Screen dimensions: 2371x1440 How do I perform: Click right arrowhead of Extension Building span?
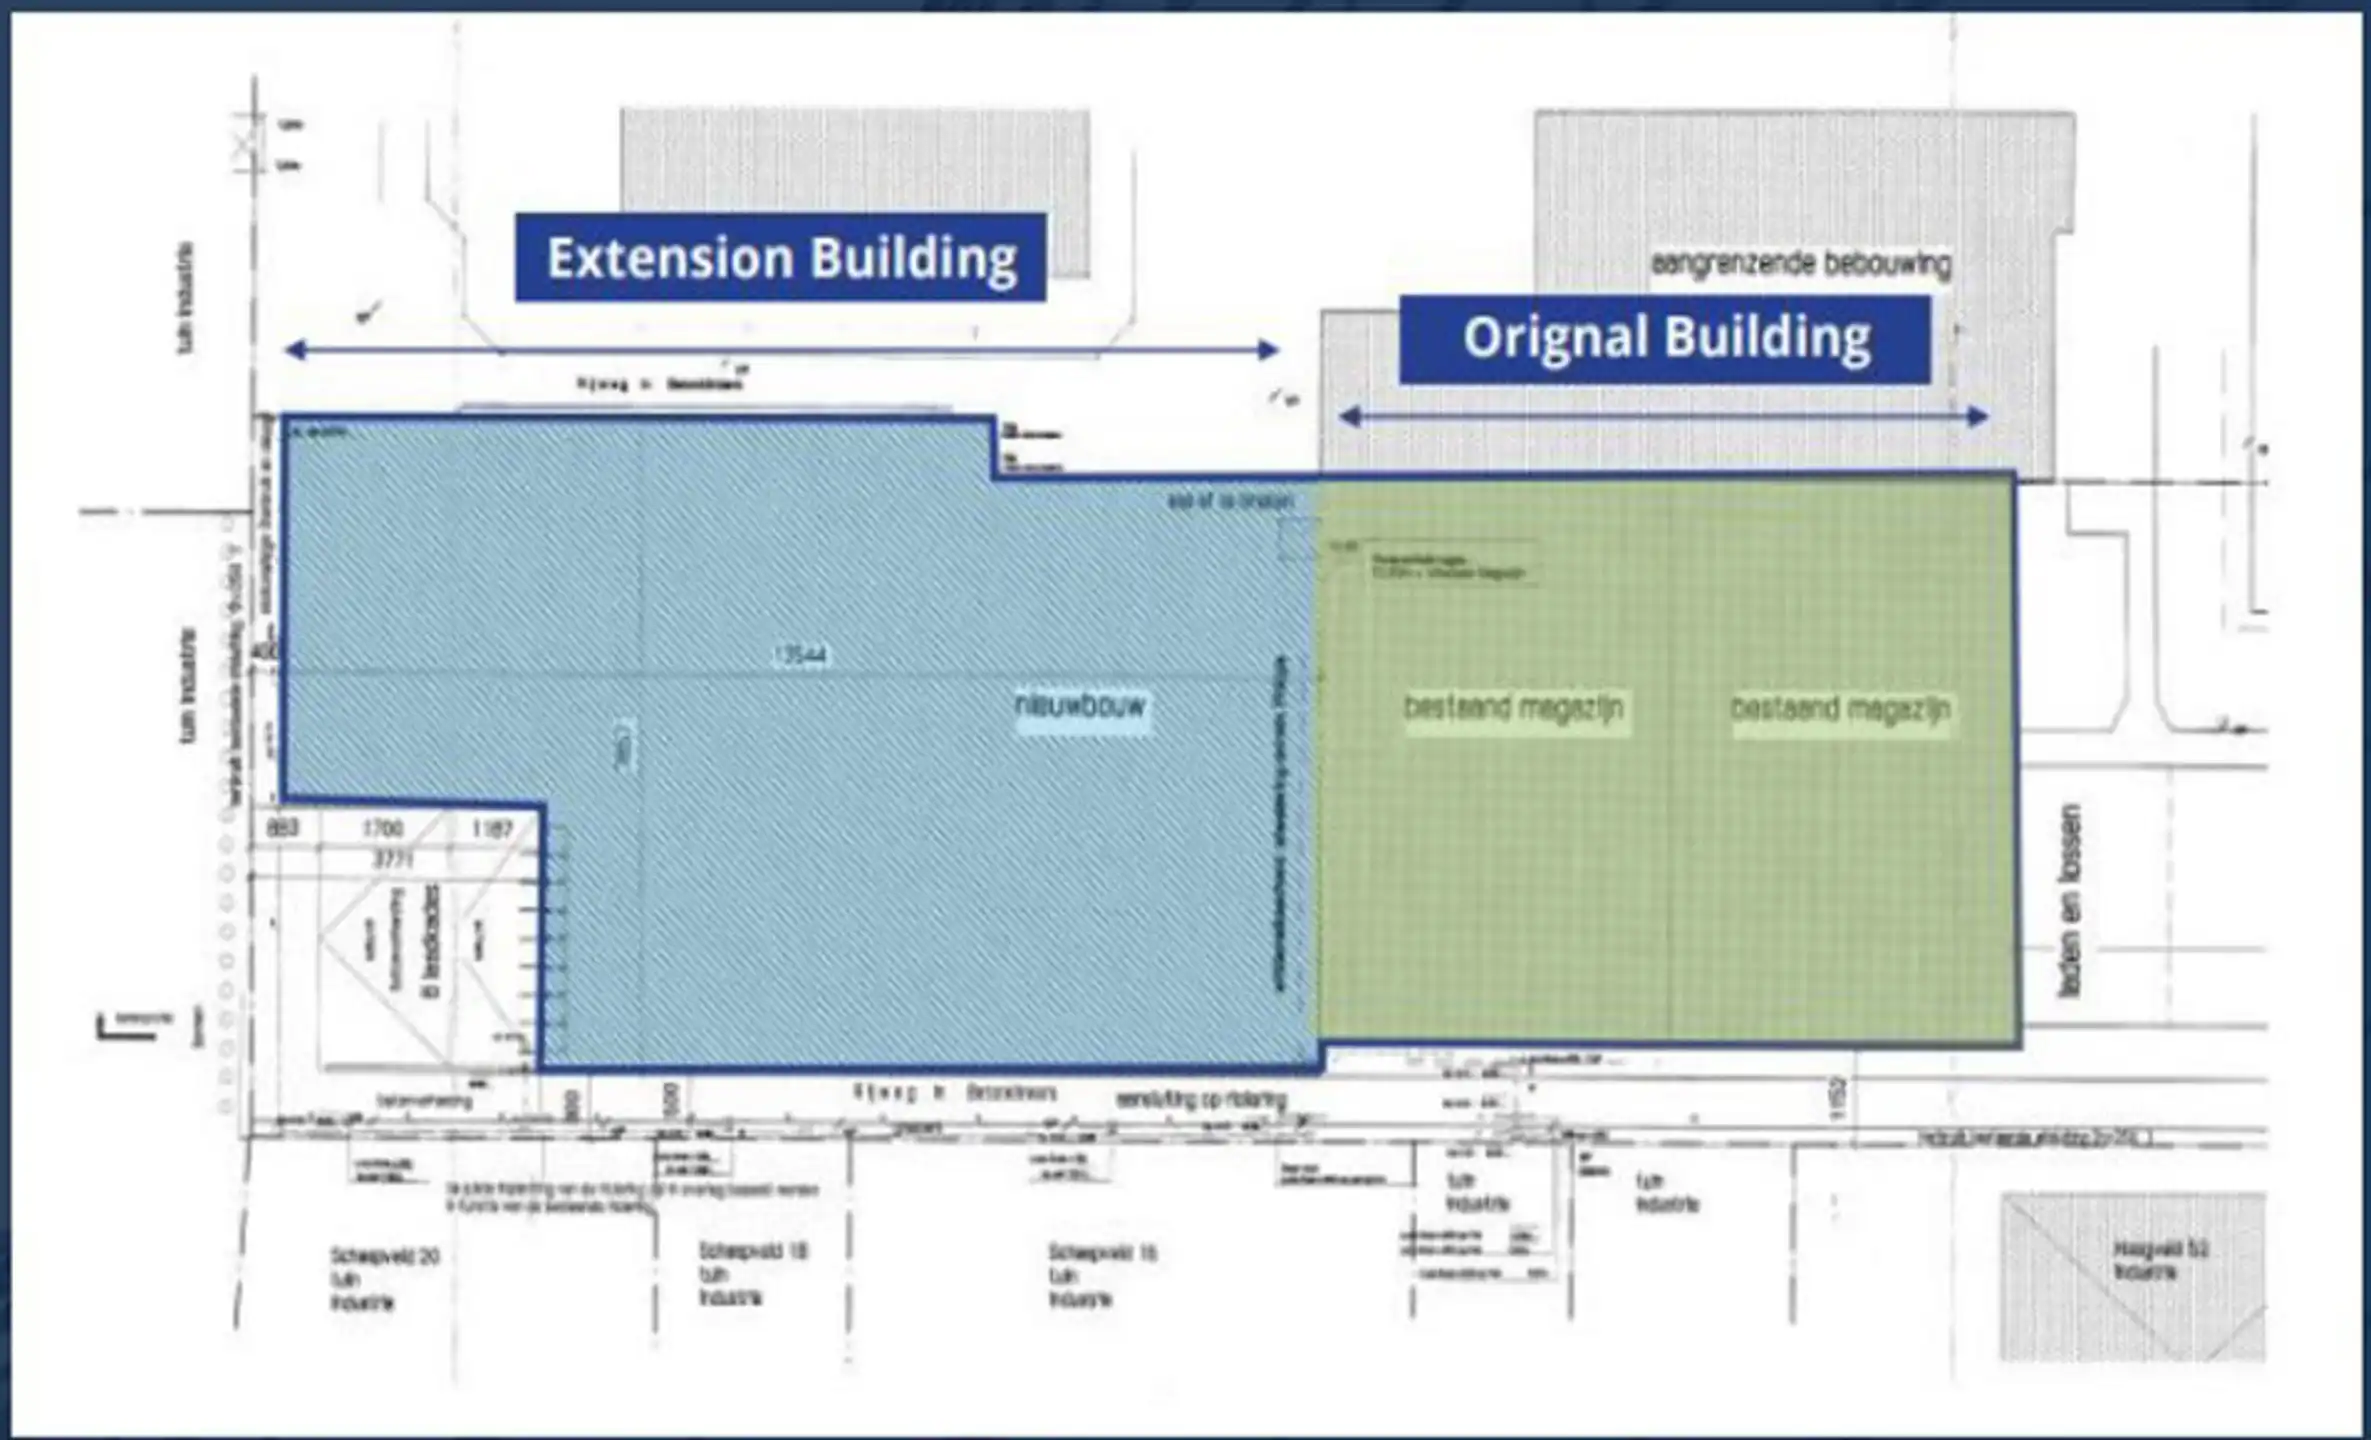click(x=1268, y=350)
